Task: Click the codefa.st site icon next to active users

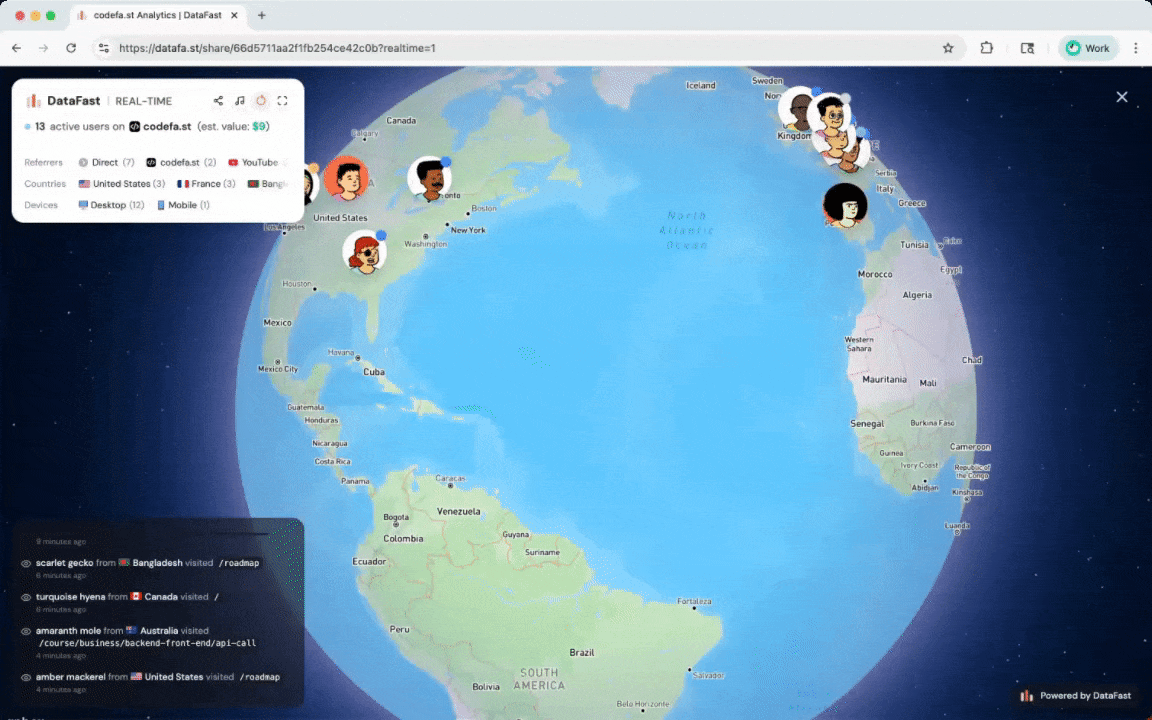Action: (135, 126)
